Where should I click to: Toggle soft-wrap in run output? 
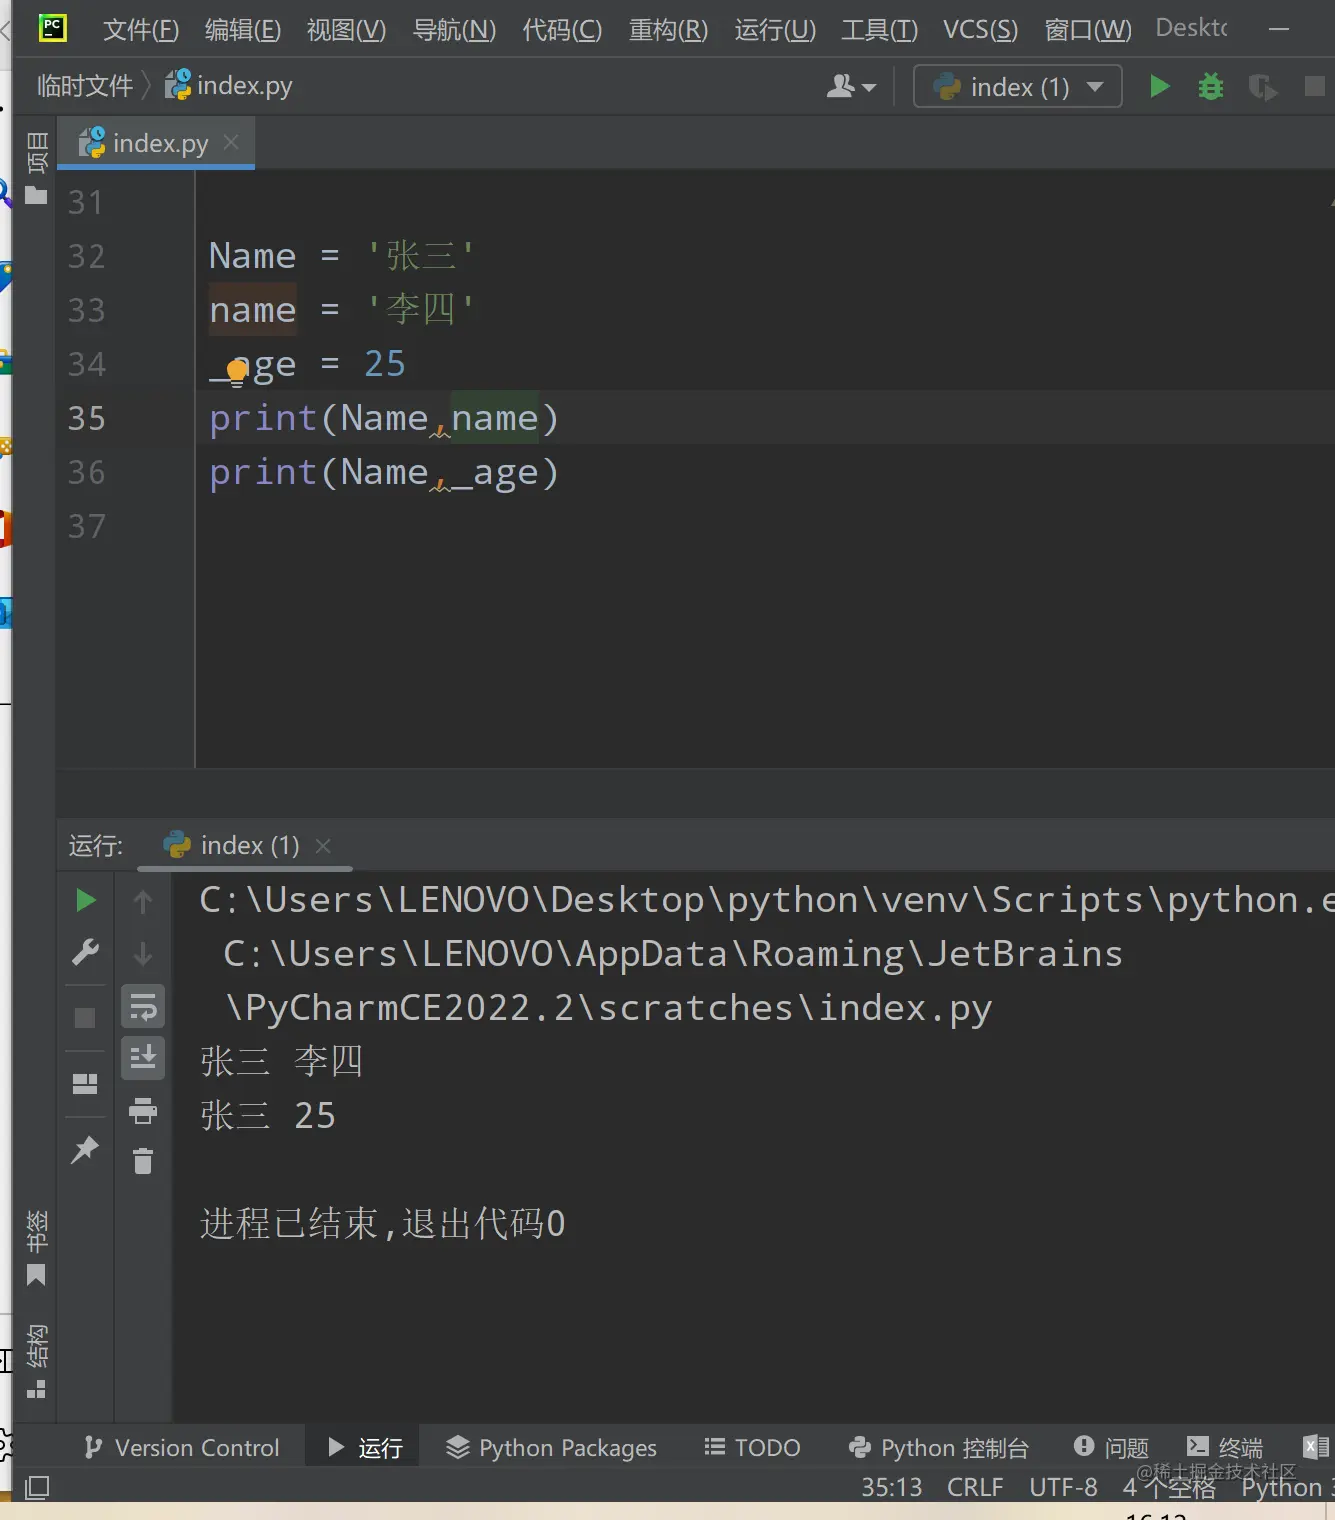tap(143, 1007)
